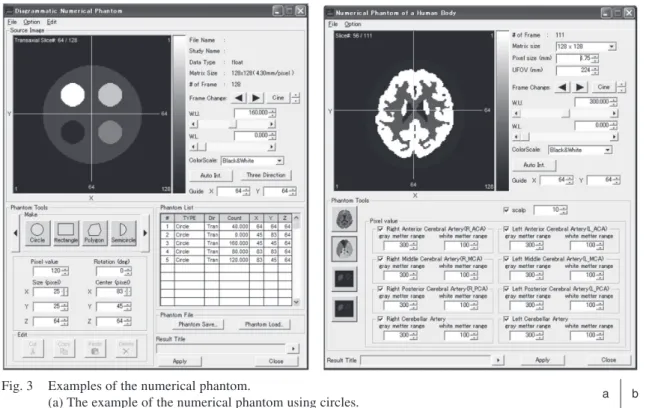Click the Copy edit icon
This screenshot has width=646, height=408.
pyautogui.click(x=64, y=348)
